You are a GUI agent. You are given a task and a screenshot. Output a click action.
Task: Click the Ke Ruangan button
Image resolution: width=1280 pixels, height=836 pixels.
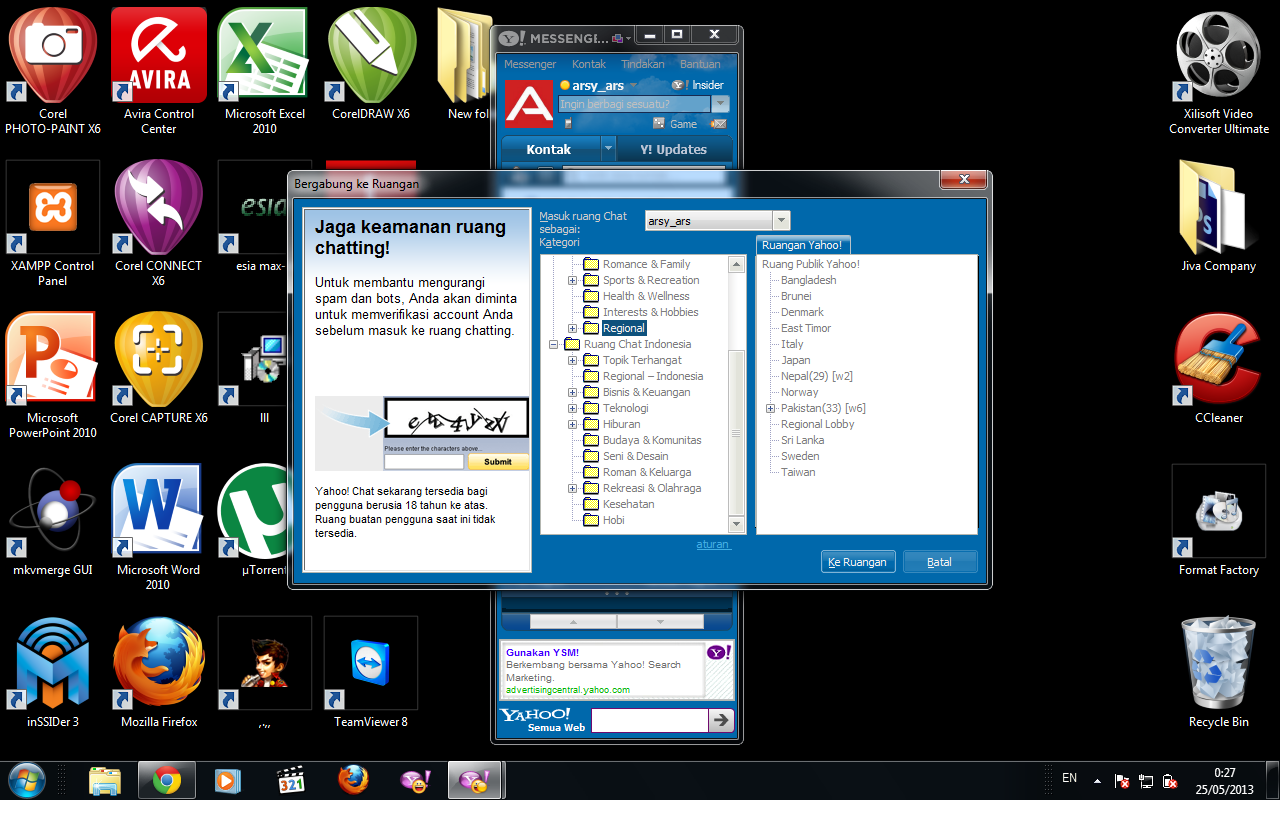click(x=858, y=562)
